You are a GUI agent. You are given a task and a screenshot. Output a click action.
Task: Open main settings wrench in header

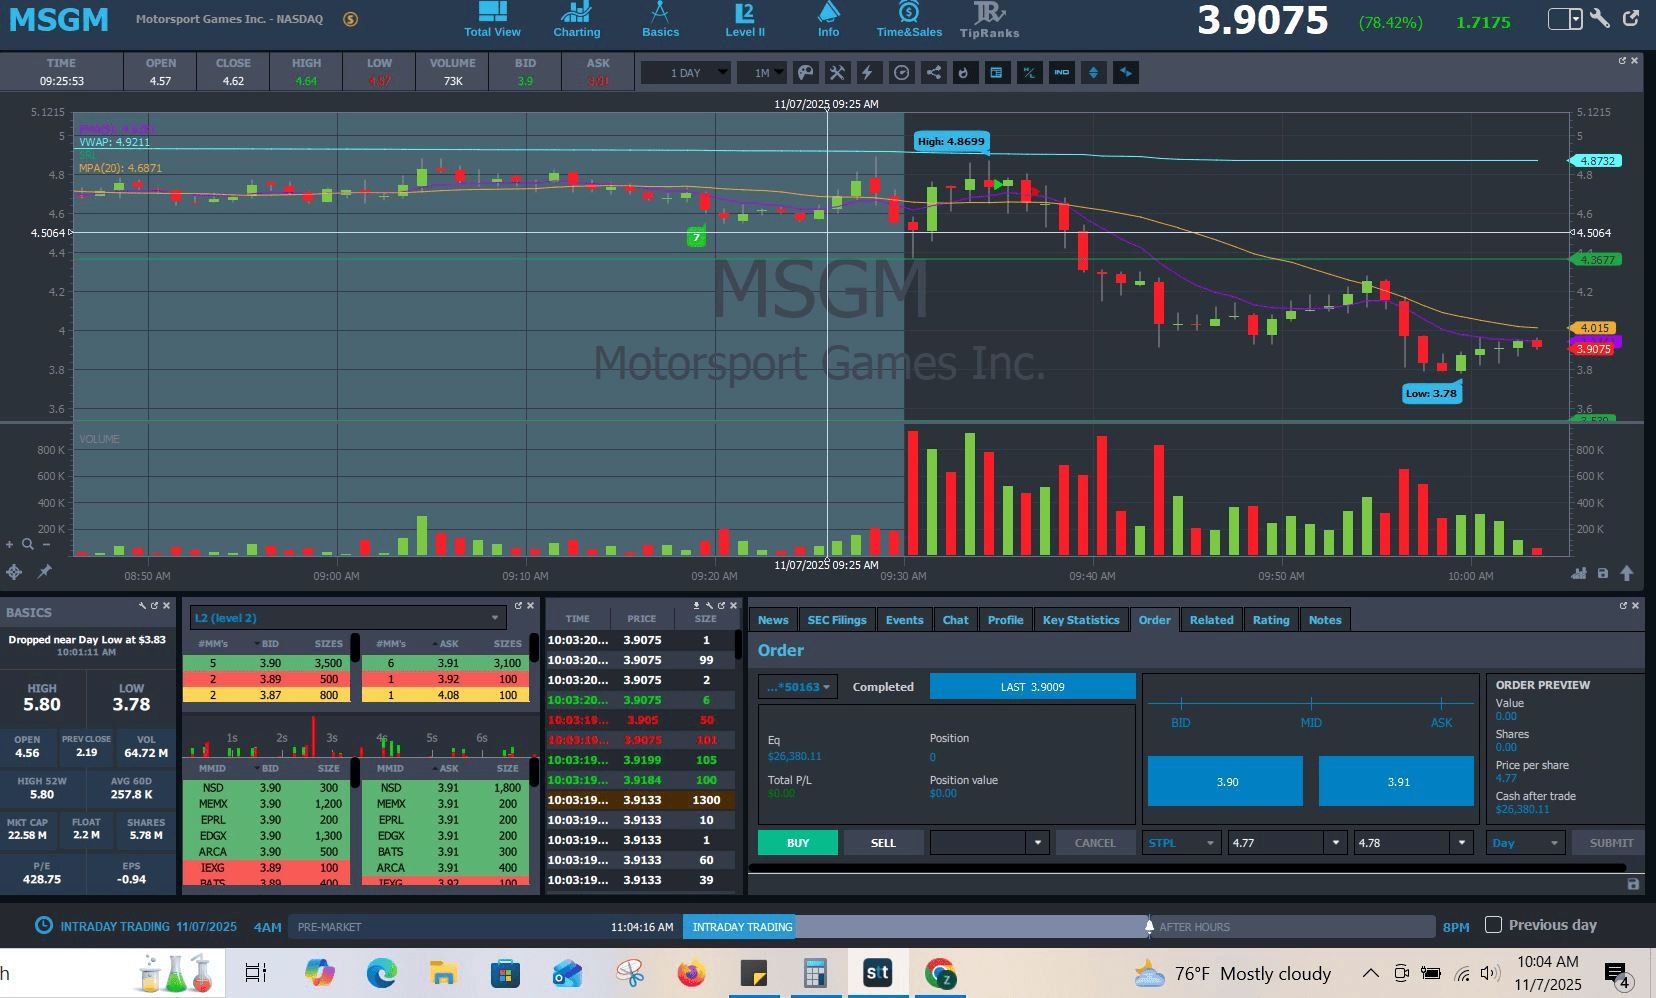coord(1600,18)
